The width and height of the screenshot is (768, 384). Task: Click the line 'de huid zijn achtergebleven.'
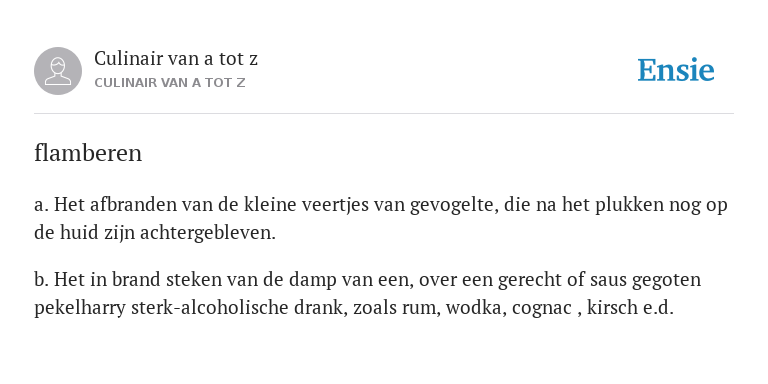click(x=155, y=233)
